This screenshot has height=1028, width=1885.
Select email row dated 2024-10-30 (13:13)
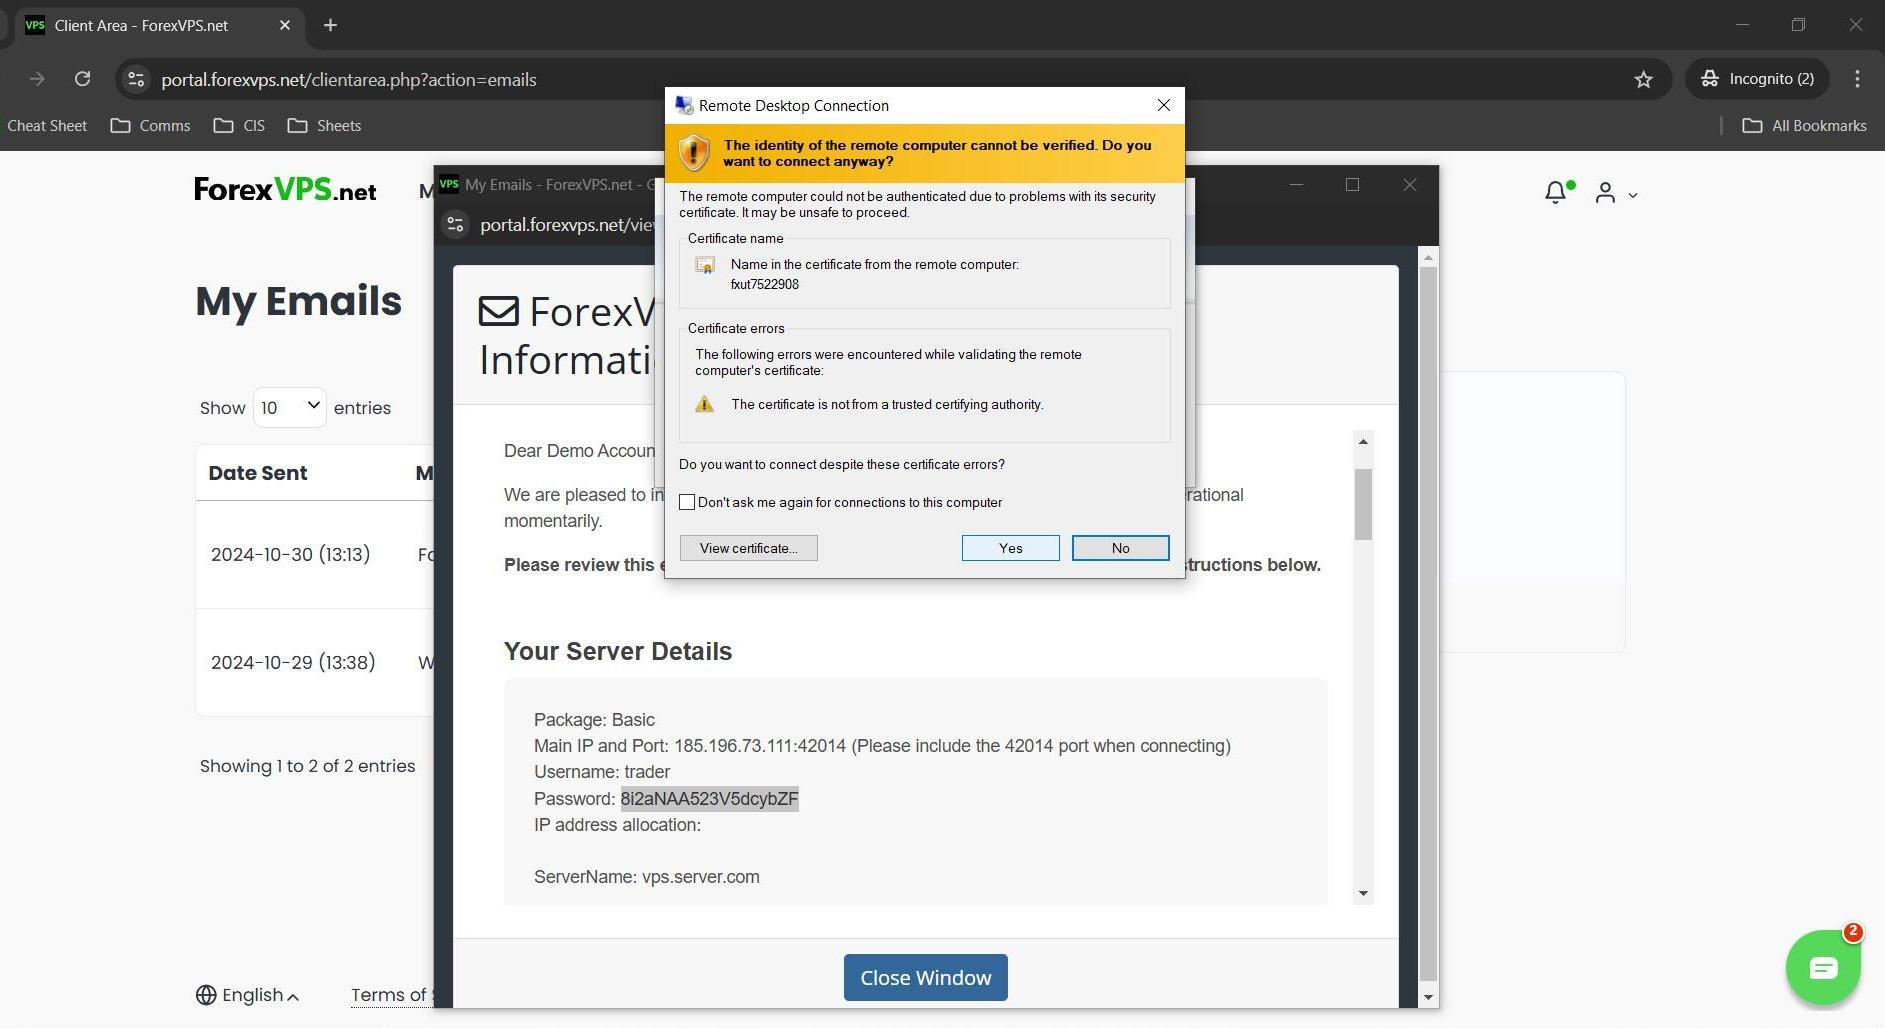tap(315, 554)
